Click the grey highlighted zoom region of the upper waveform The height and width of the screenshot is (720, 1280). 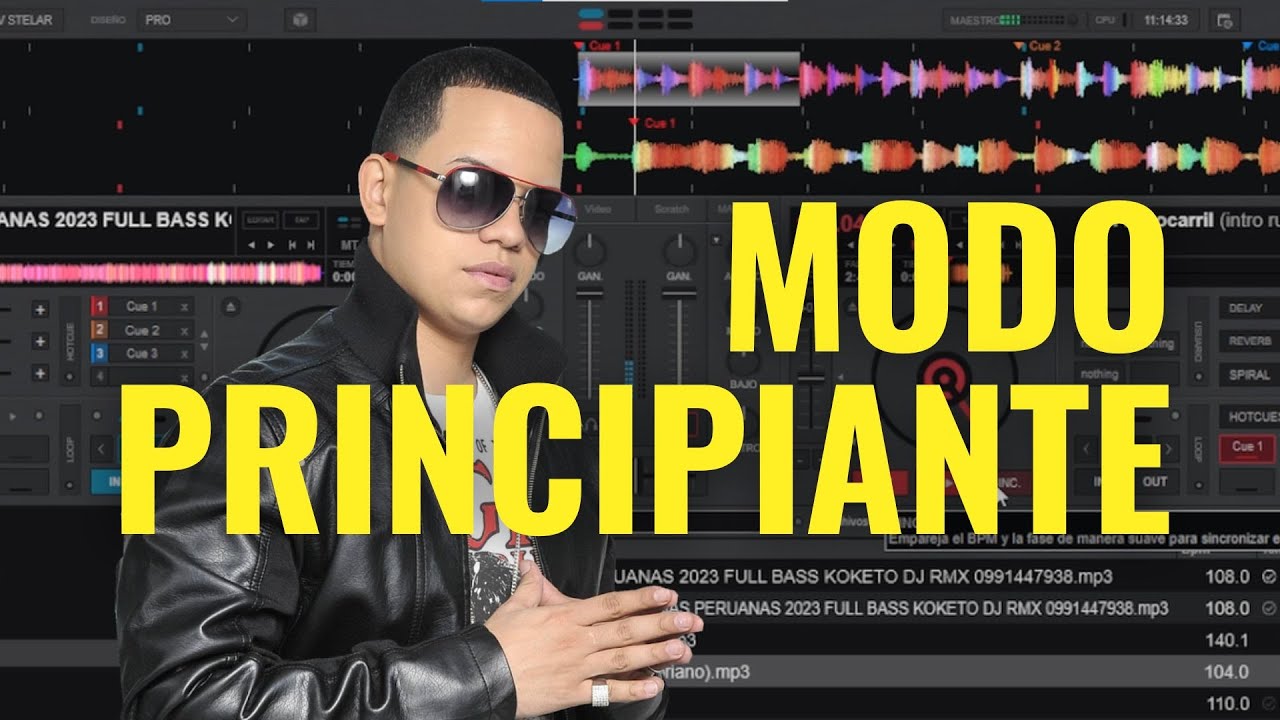689,79
